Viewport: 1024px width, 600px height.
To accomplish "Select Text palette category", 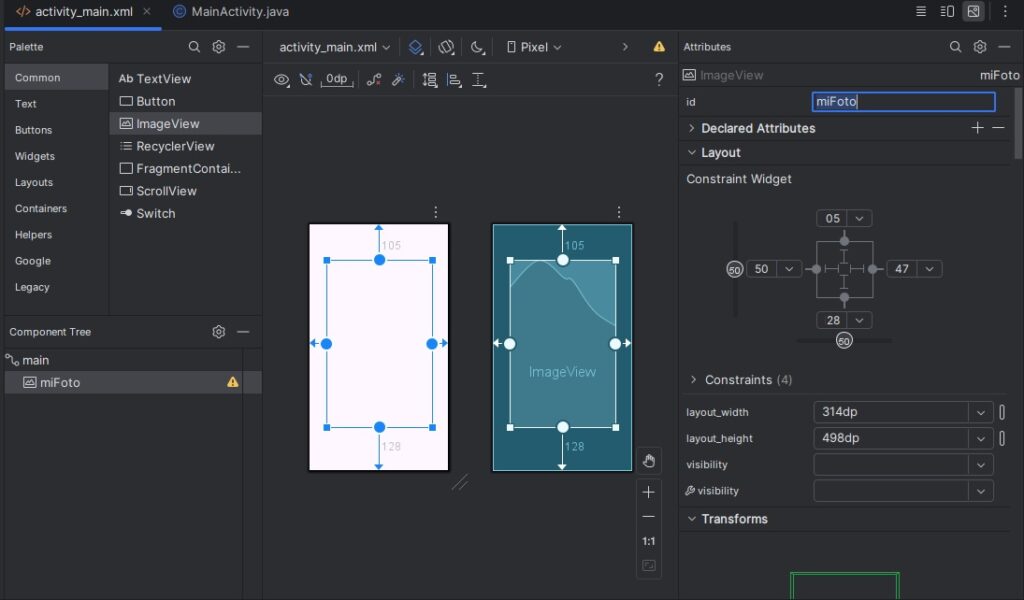I will pos(56,103).
